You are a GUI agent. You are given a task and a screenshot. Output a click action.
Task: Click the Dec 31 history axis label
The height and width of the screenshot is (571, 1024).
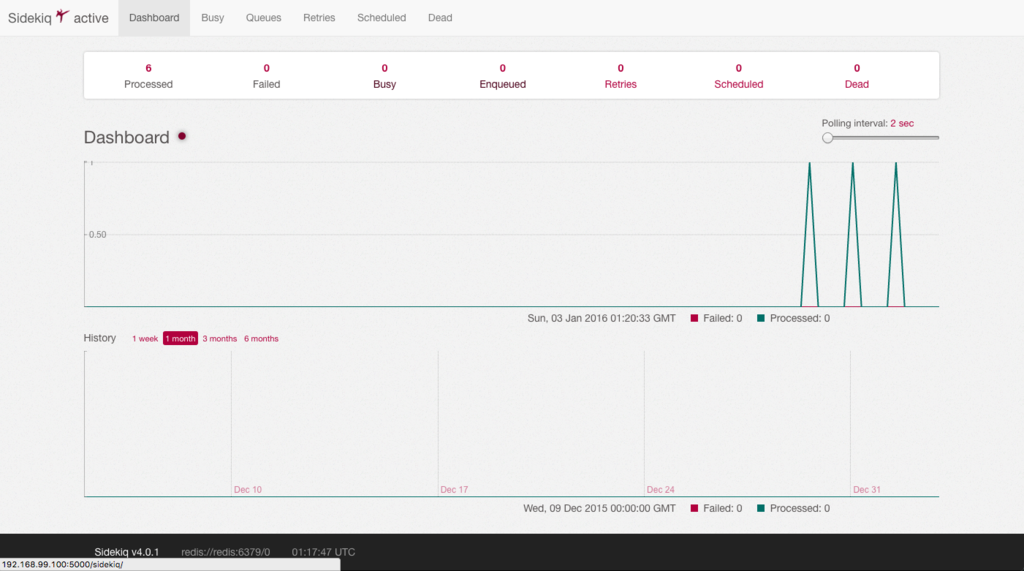coord(867,489)
